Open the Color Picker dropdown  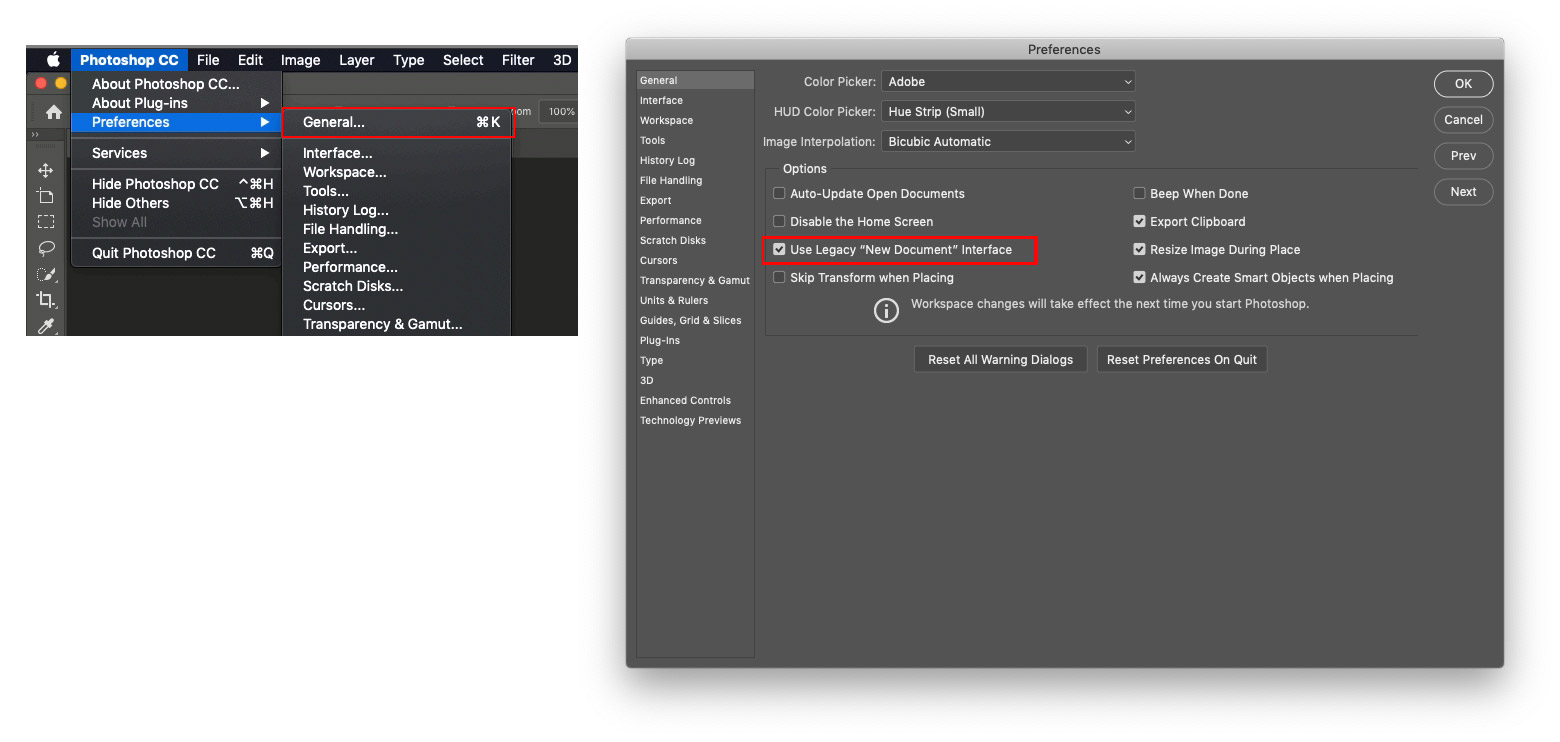tap(1008, 82)
